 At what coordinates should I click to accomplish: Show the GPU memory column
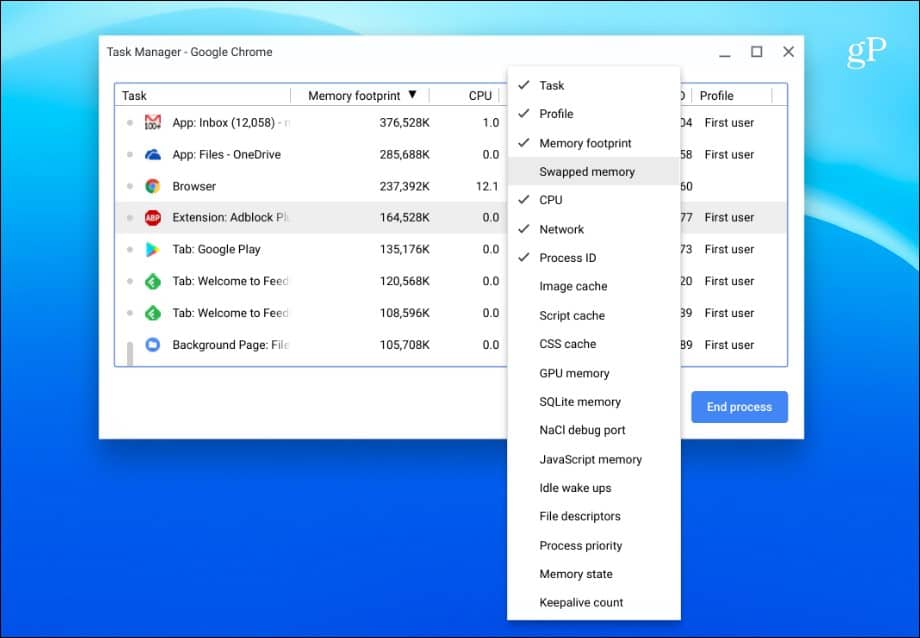[594, 373]
